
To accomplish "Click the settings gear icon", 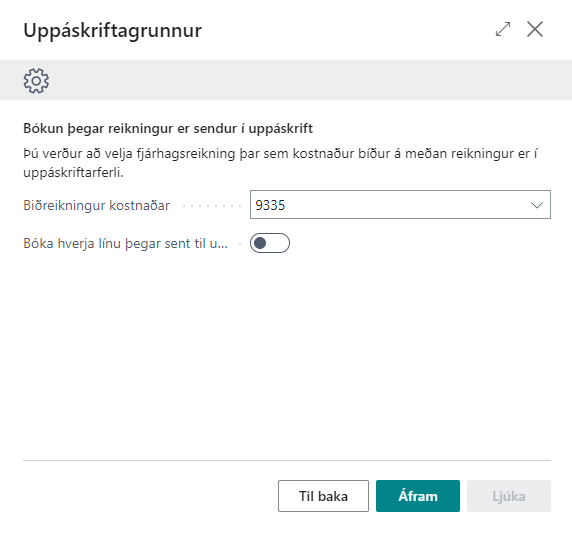I will click(x=36, y=81).
